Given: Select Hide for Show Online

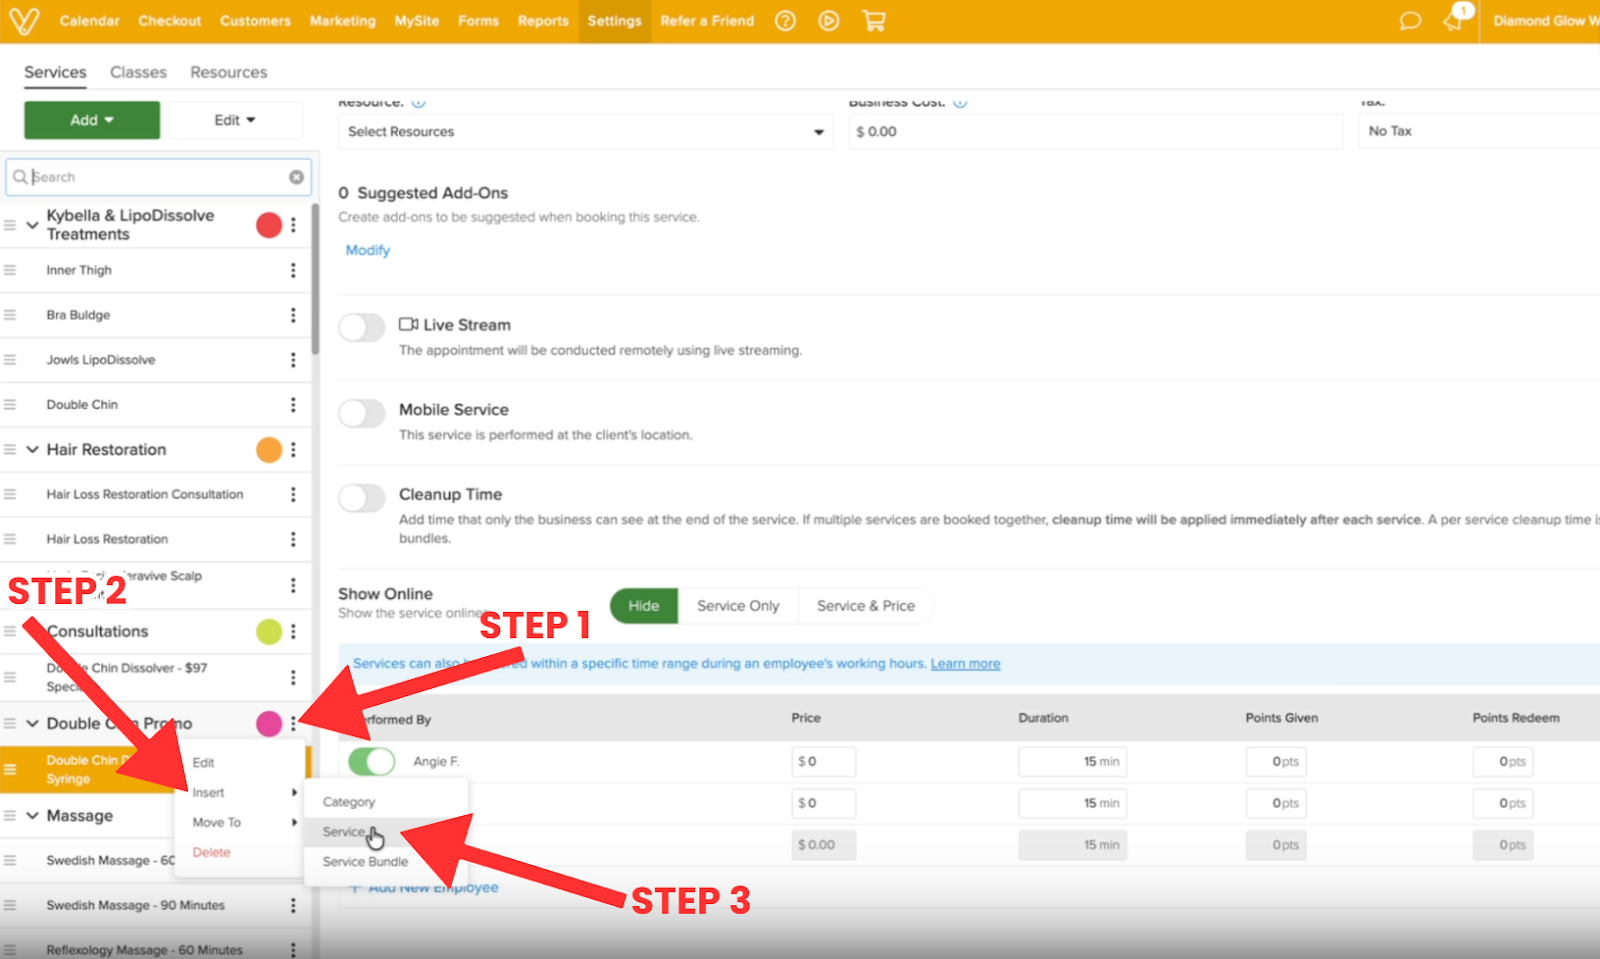Looking at the screenshot, I should tap(644, 606).
